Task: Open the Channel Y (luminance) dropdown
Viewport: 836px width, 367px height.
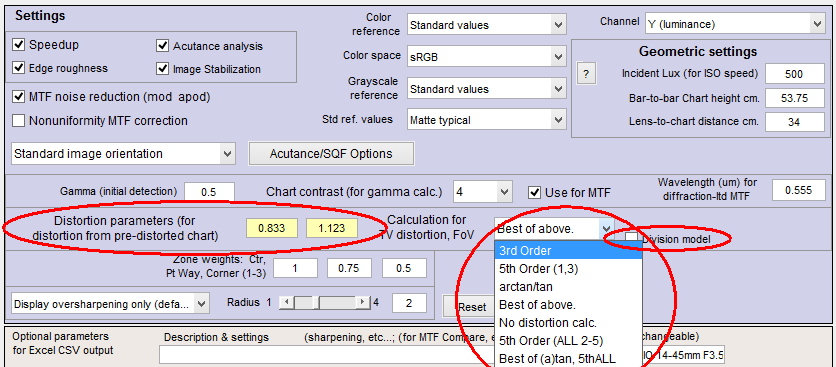Action: click(x=734, y=24)
